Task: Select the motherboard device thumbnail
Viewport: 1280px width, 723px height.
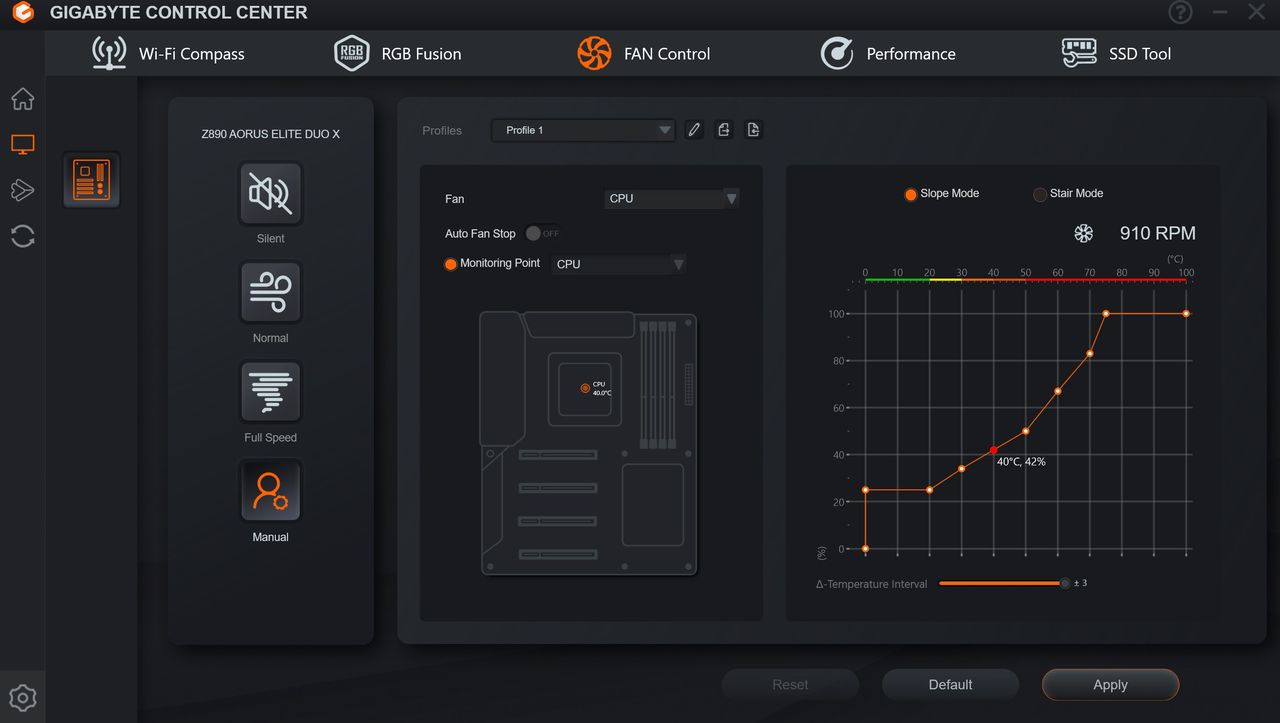Action: pyautogui.click(x=92, y=180)
